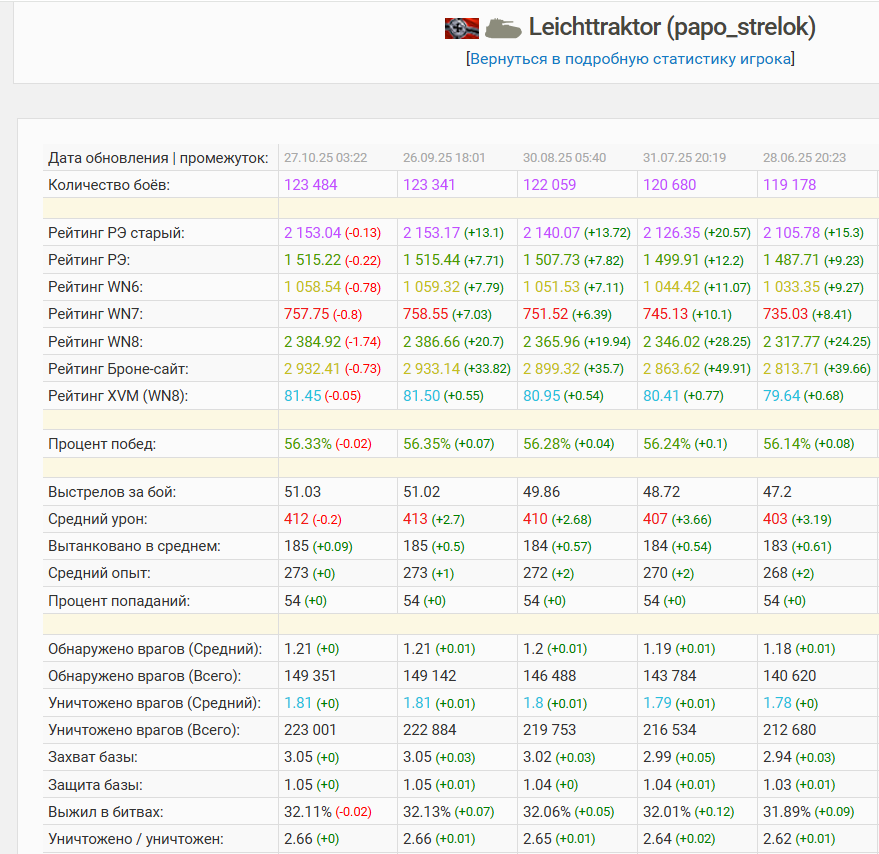
Task: Click the German flag icon beside Leichttraktor
Action: click(461, 28)
